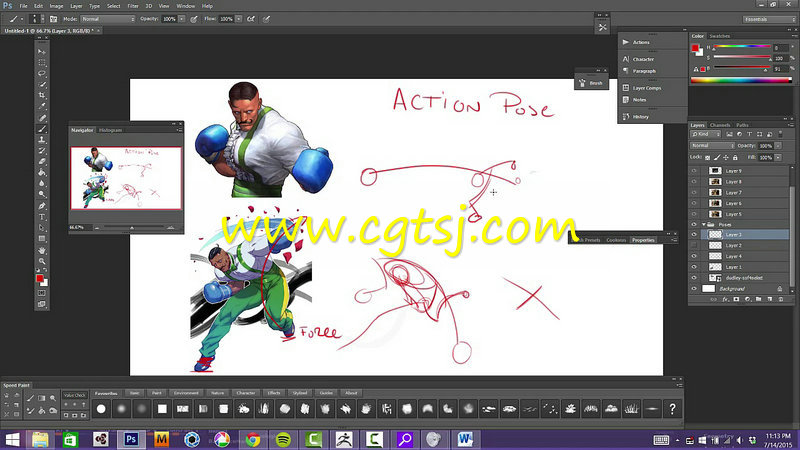Open the Image menu
The width and height of the screenshot is (800, 450).
(56, 6)
